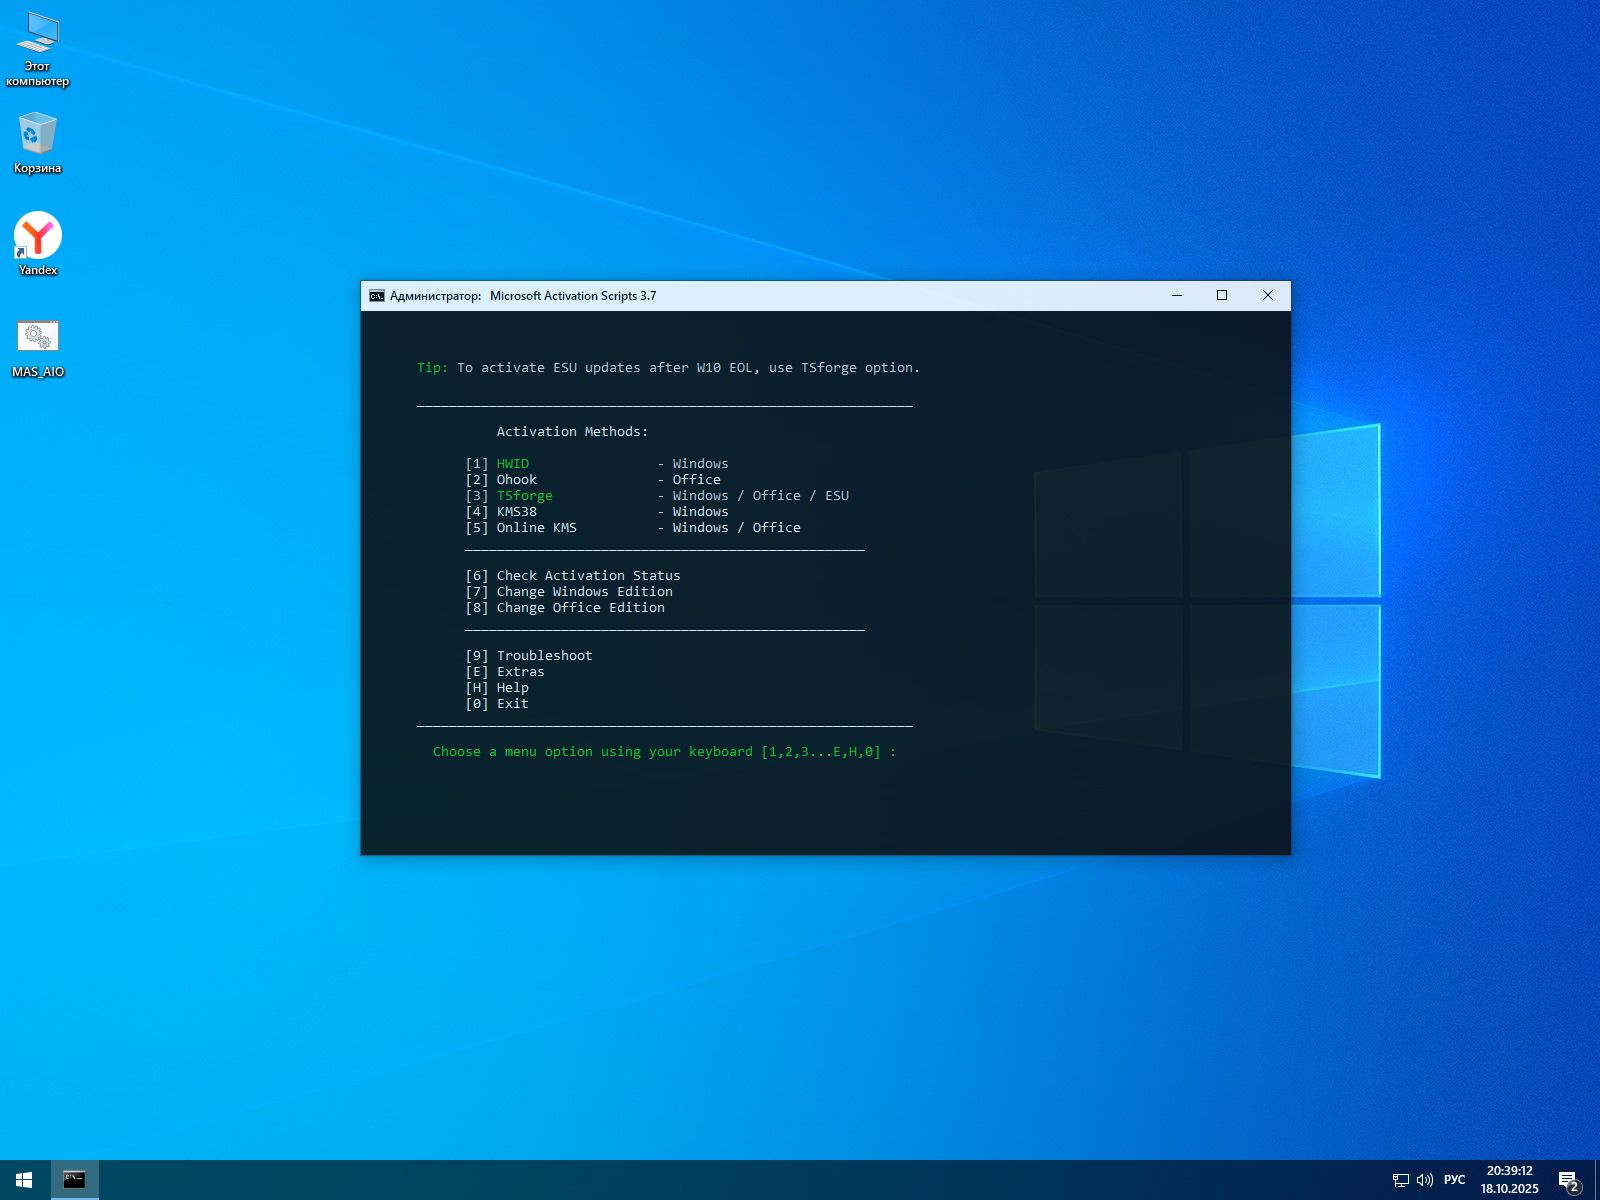The height and width of the screenshot is (1200, 1600).
Task: Switch the РУС input language indicator
Action: (1454, 1180)
